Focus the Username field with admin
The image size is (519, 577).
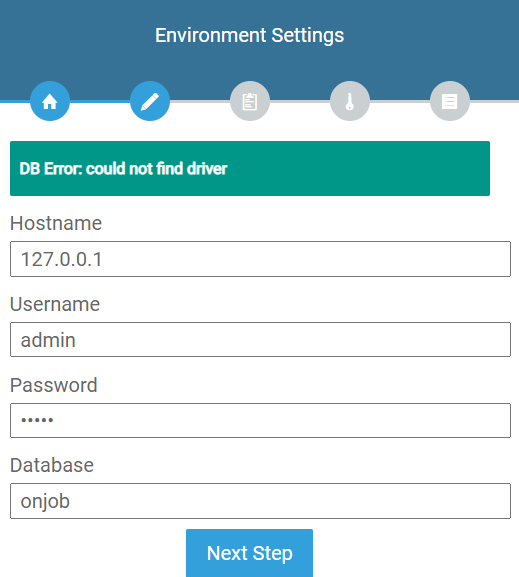[260, 340]
